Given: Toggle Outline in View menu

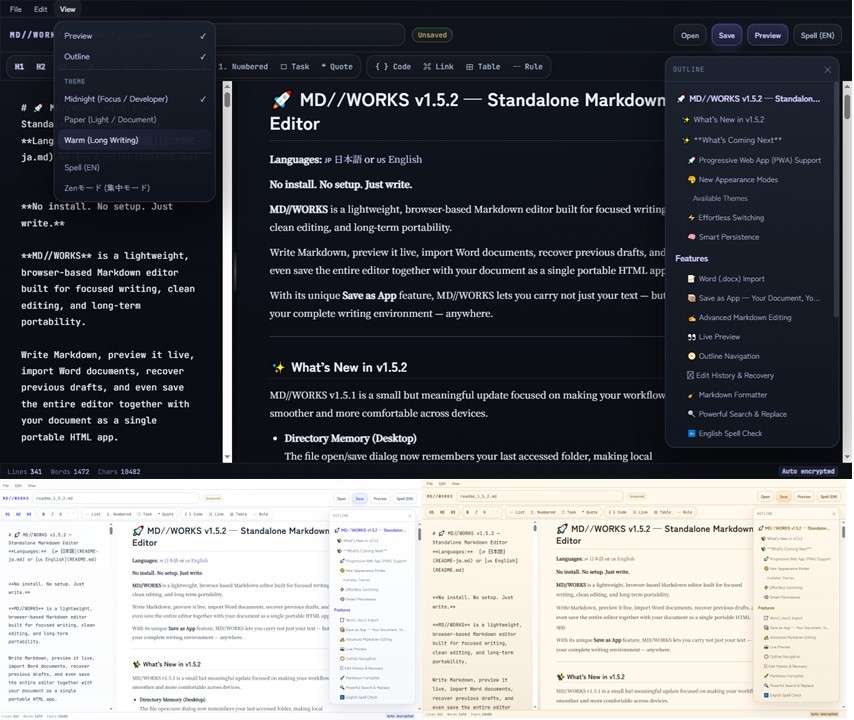Looking at the screenshot, I should click(x=135, y=57).
